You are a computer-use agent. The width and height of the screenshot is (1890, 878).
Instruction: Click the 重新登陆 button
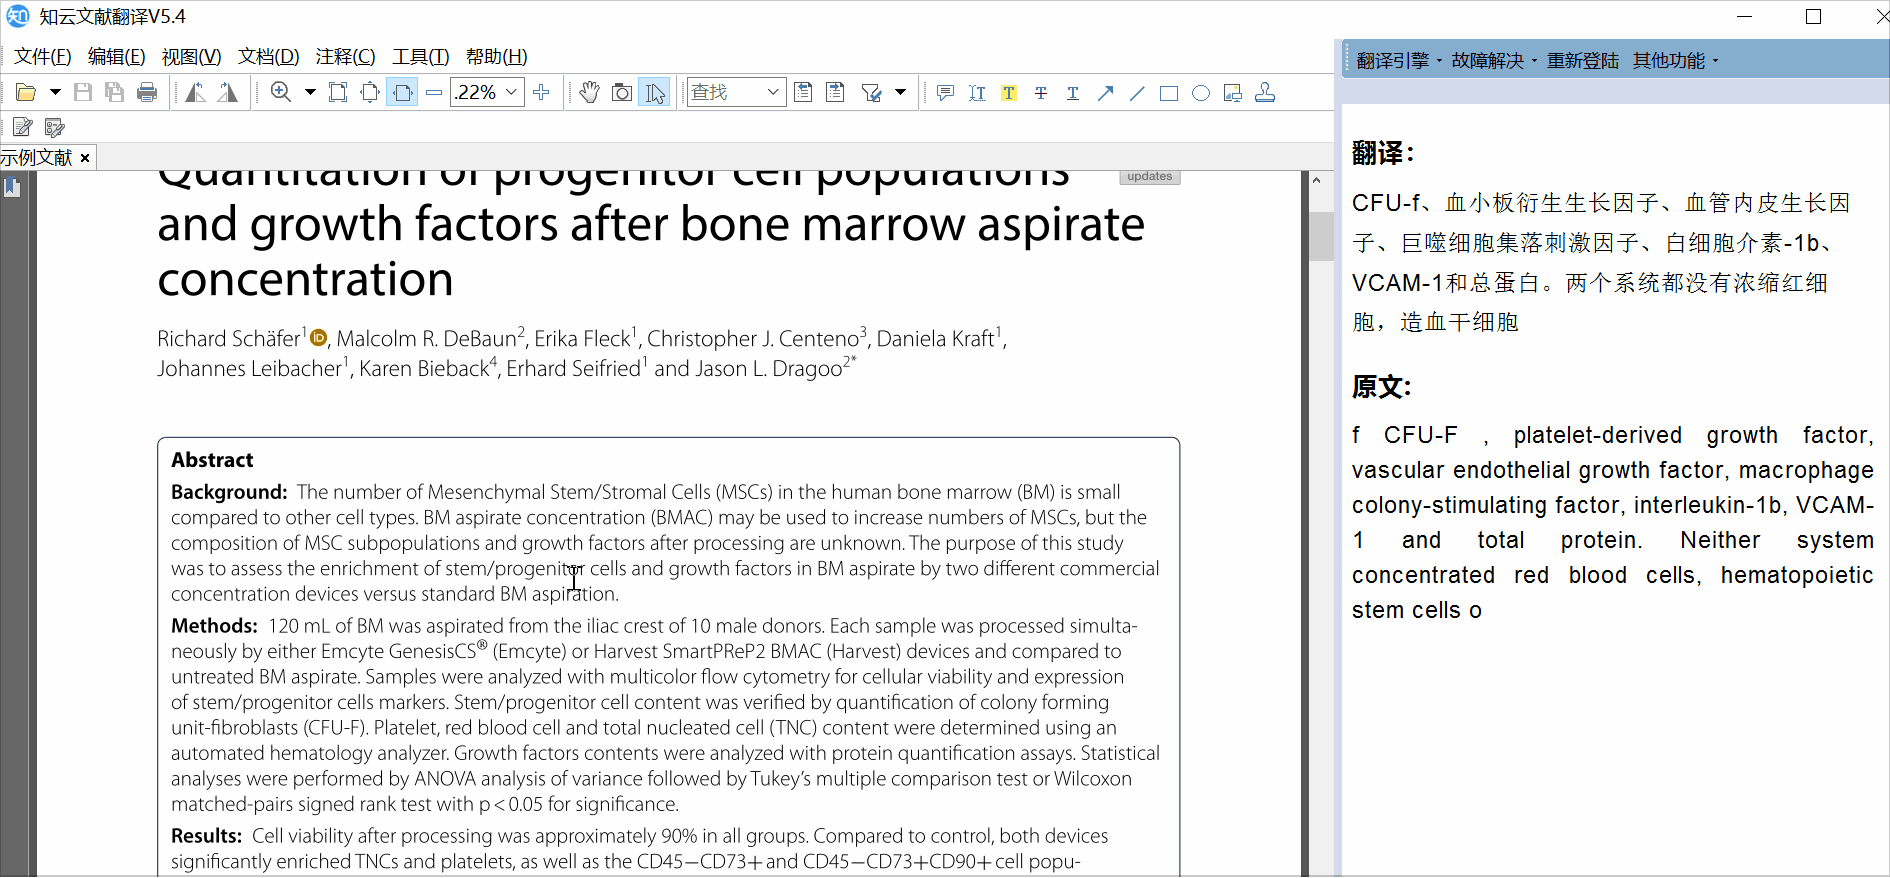(1583, 61)
